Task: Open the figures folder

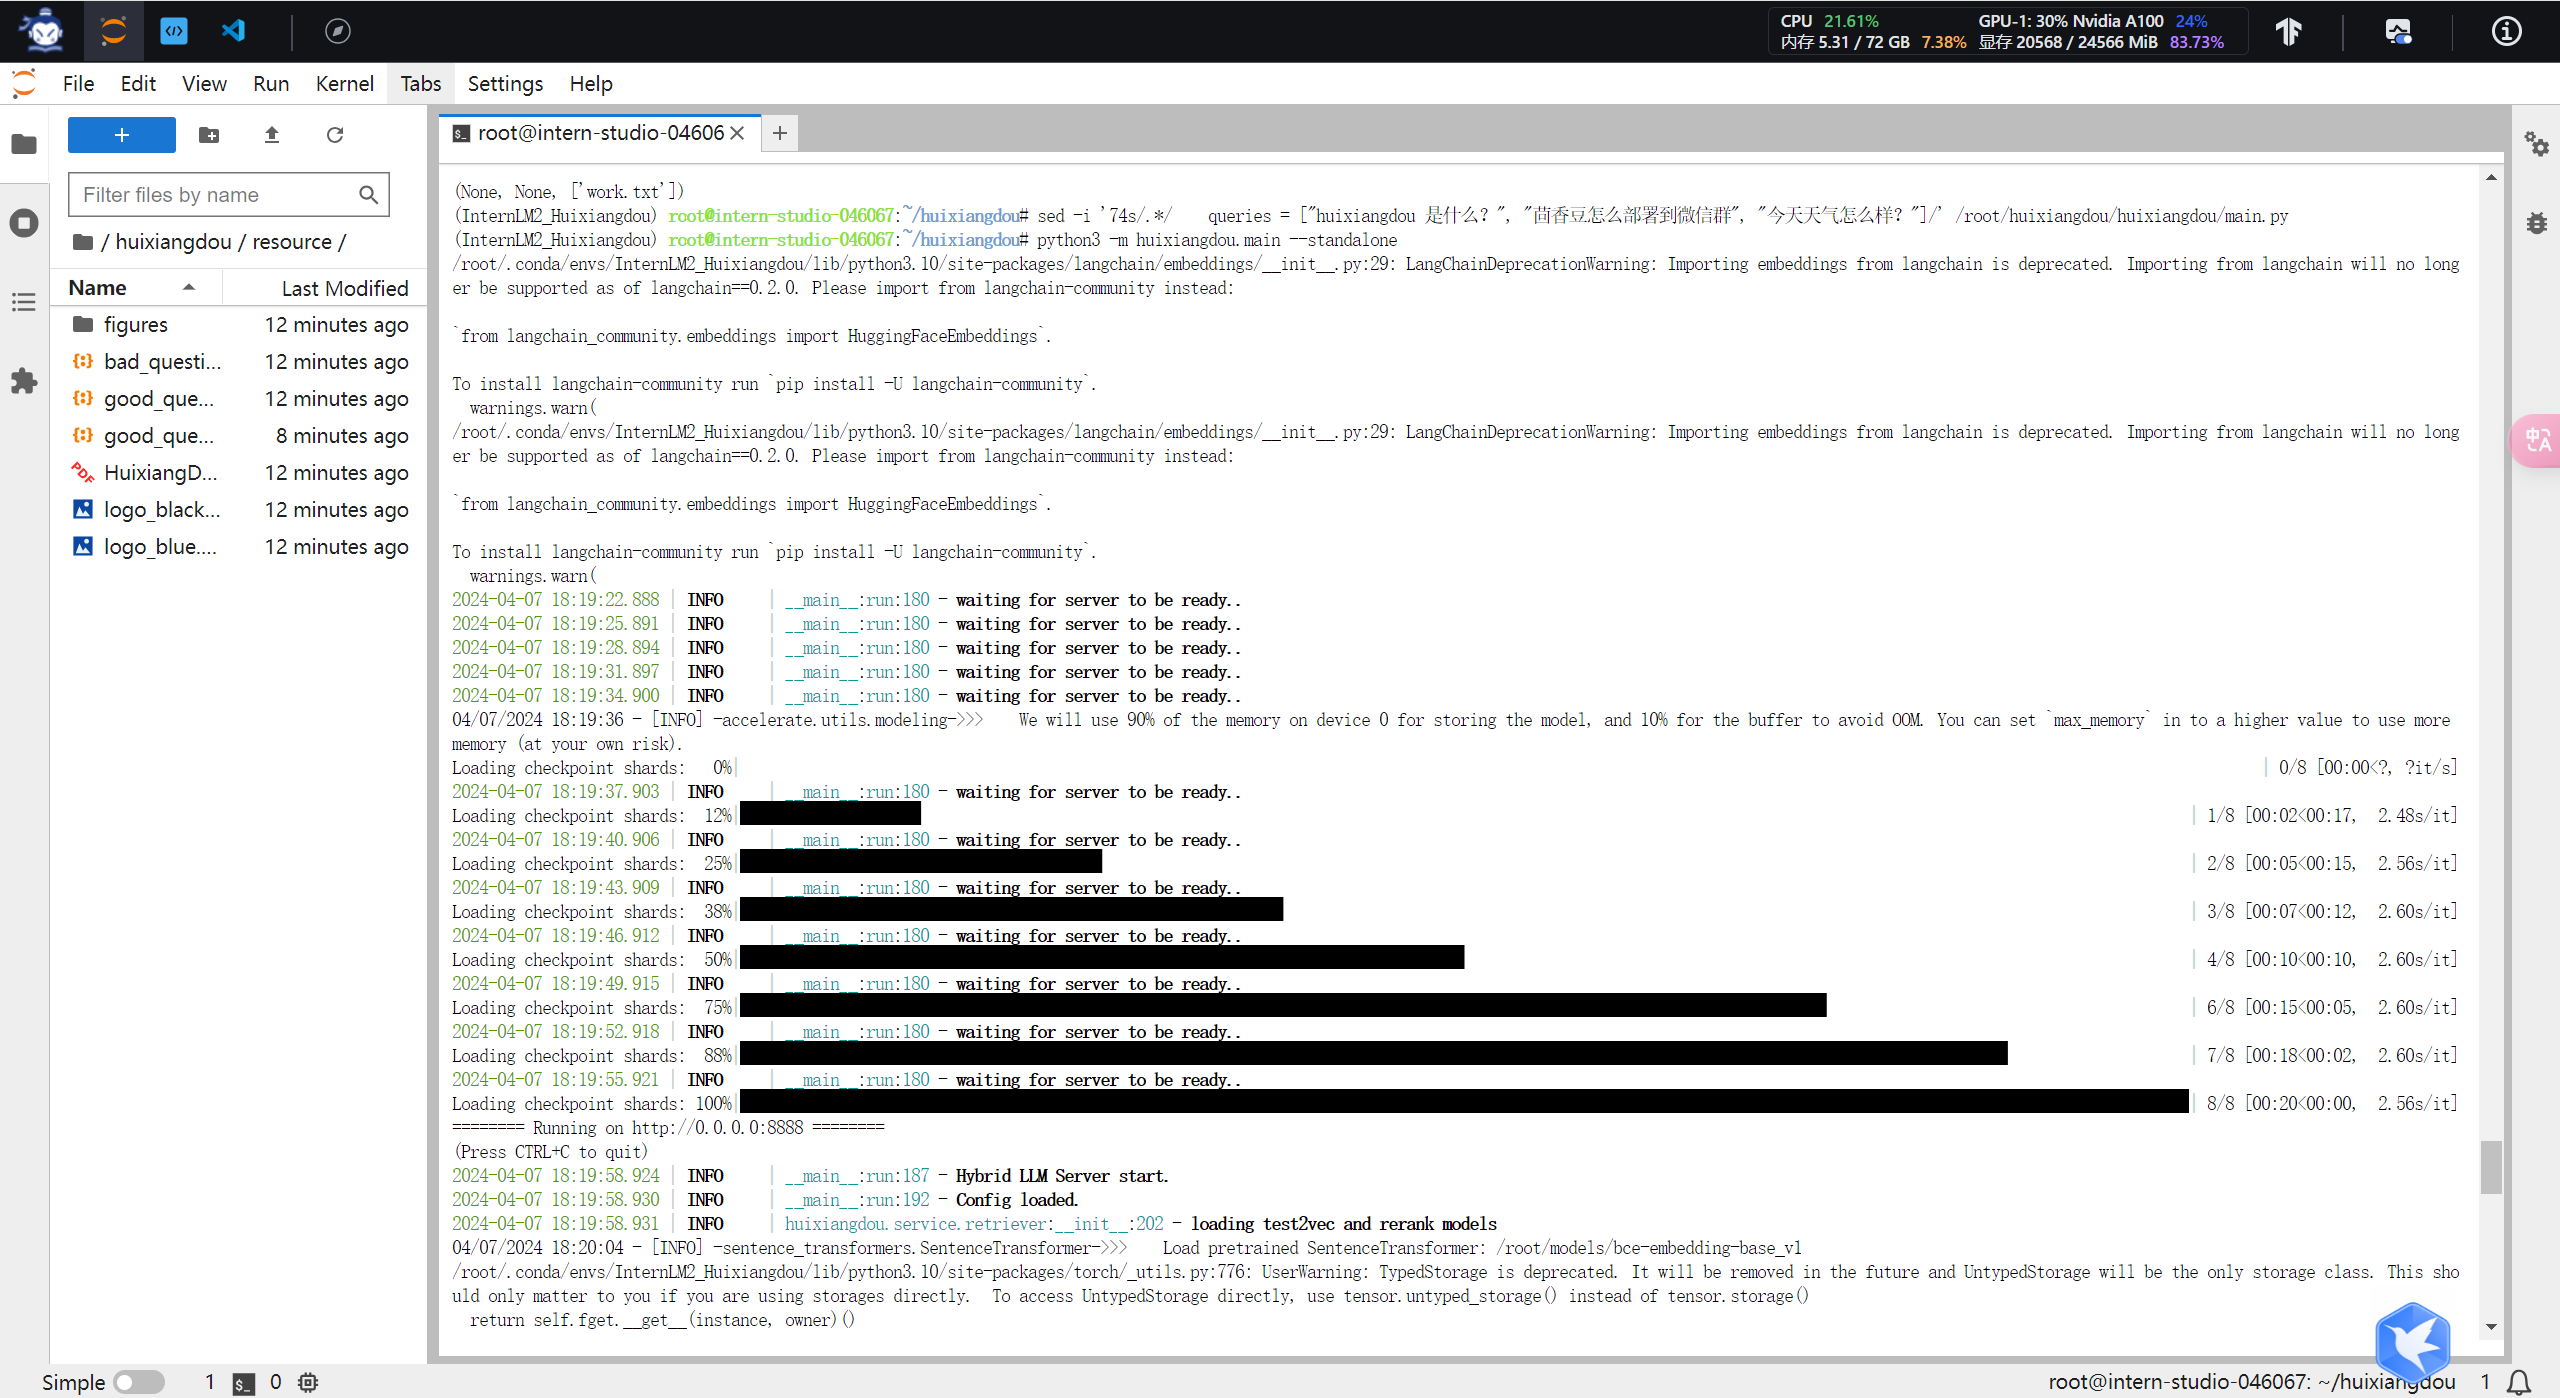Action: (x=136, y=325)
